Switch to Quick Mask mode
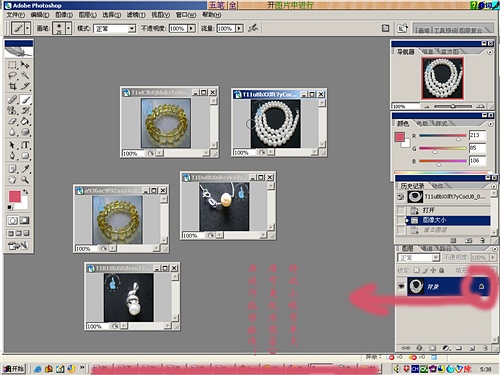 [24, 220]
